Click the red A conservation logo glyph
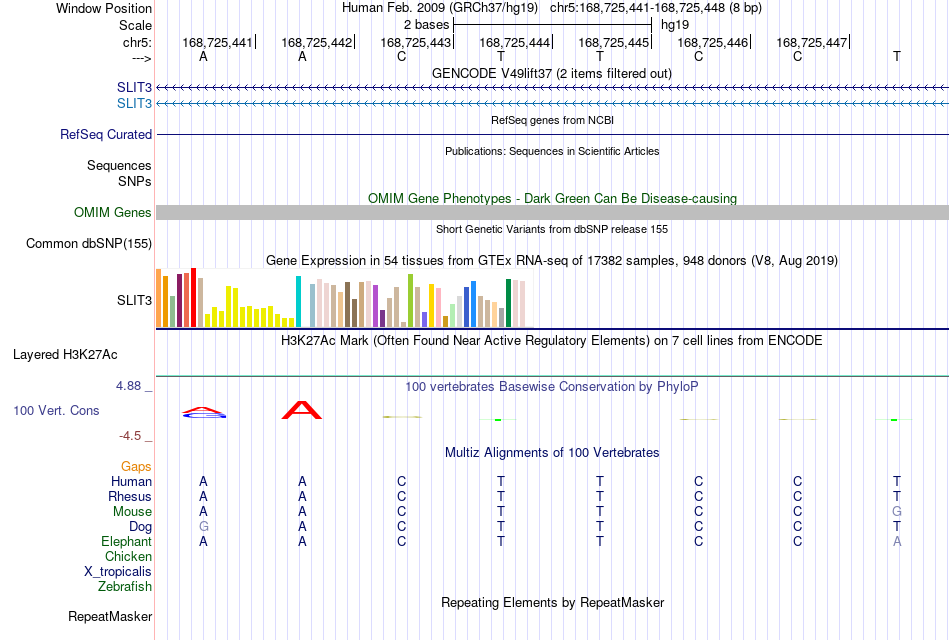Screen dimensions: 950x640 click(x=302, y=410)
